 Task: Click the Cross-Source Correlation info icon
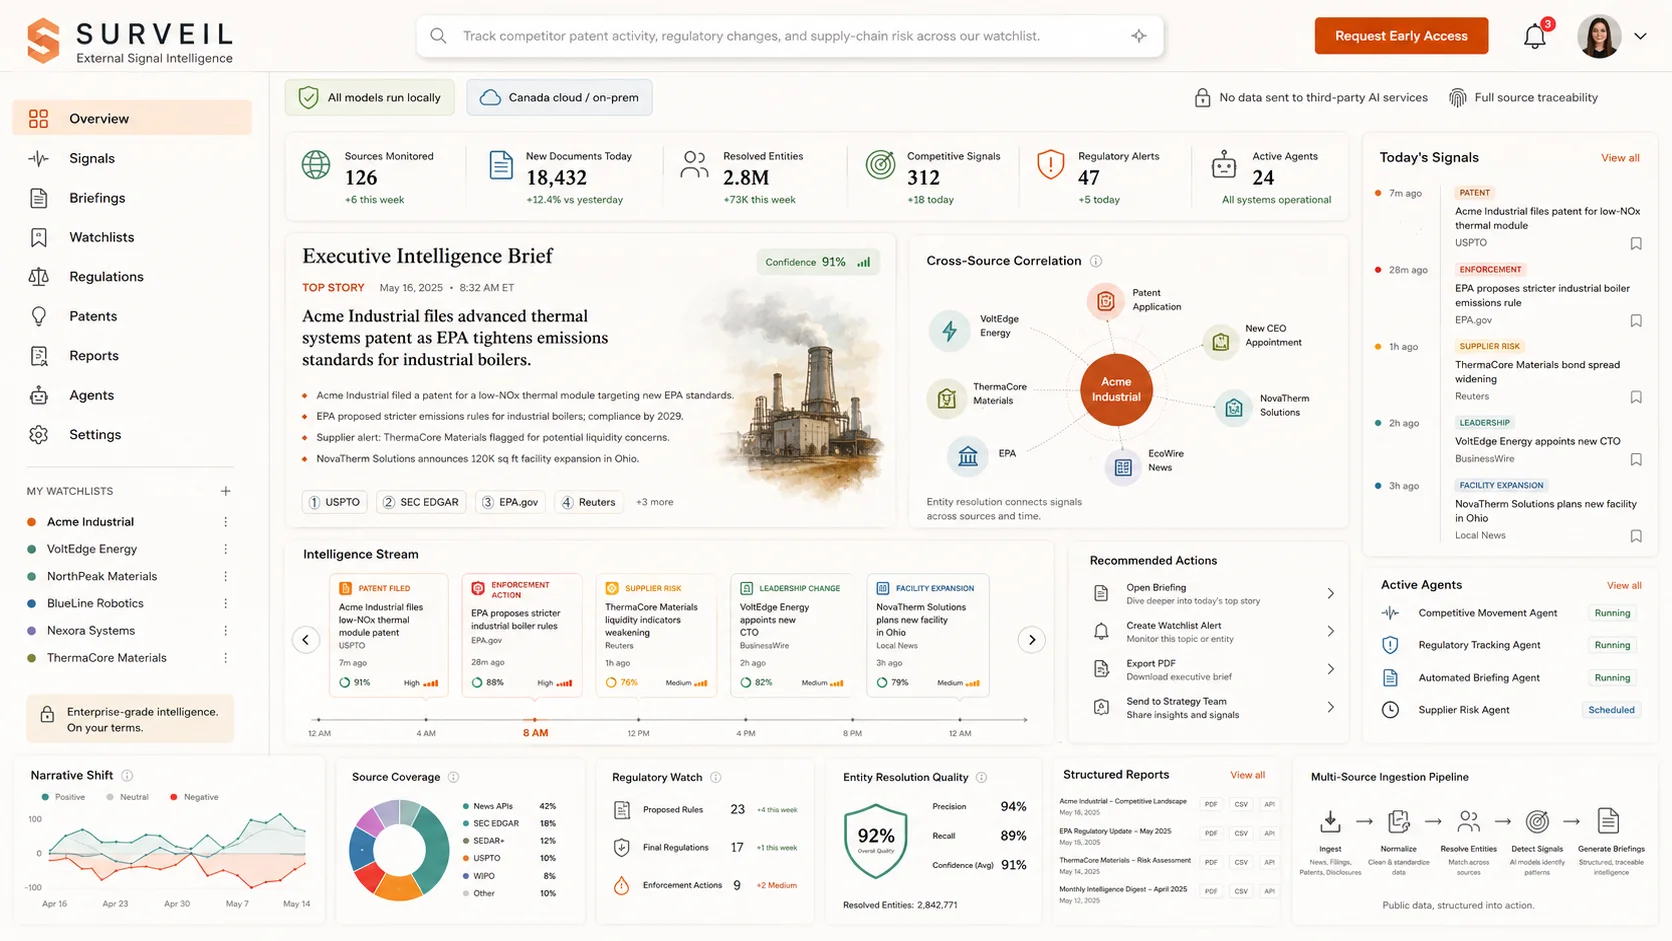pyautogui.click(x=1096, y=261)
